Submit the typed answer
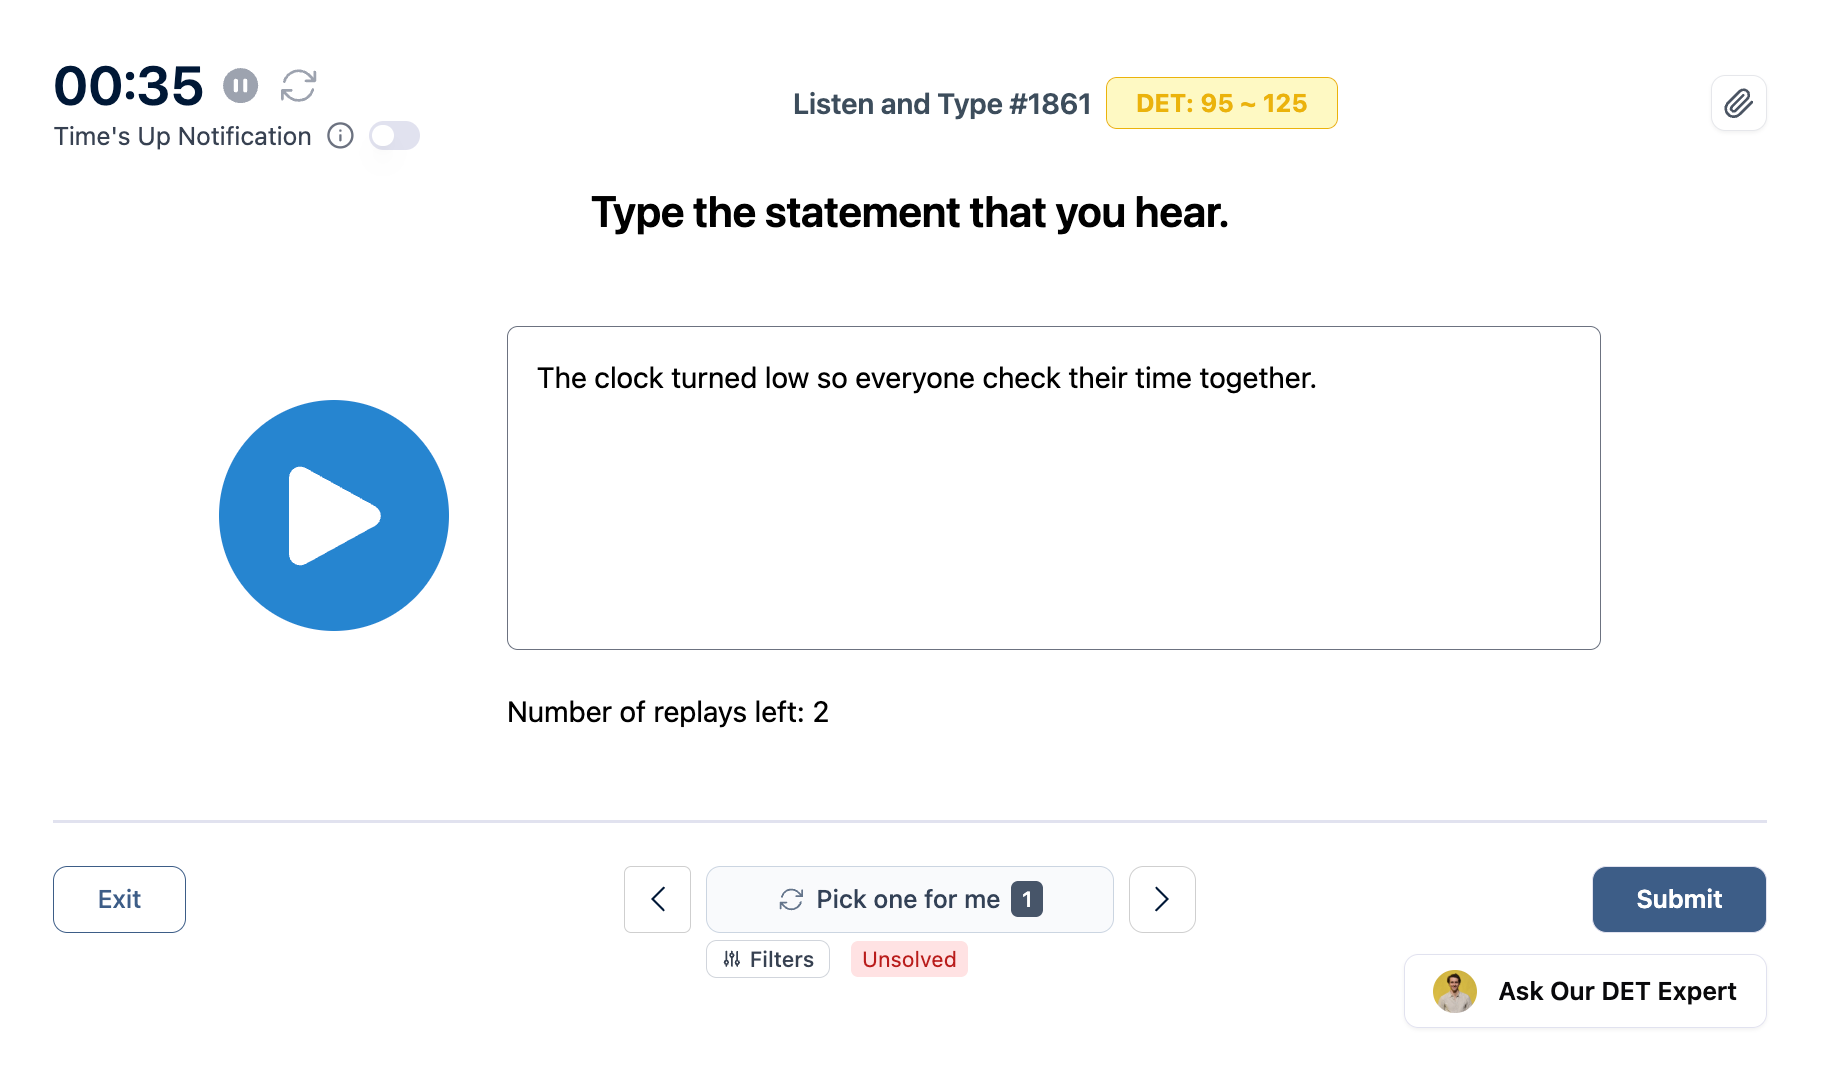The width and height of the screenshot is (1822, 1074). click(1679, 899)
